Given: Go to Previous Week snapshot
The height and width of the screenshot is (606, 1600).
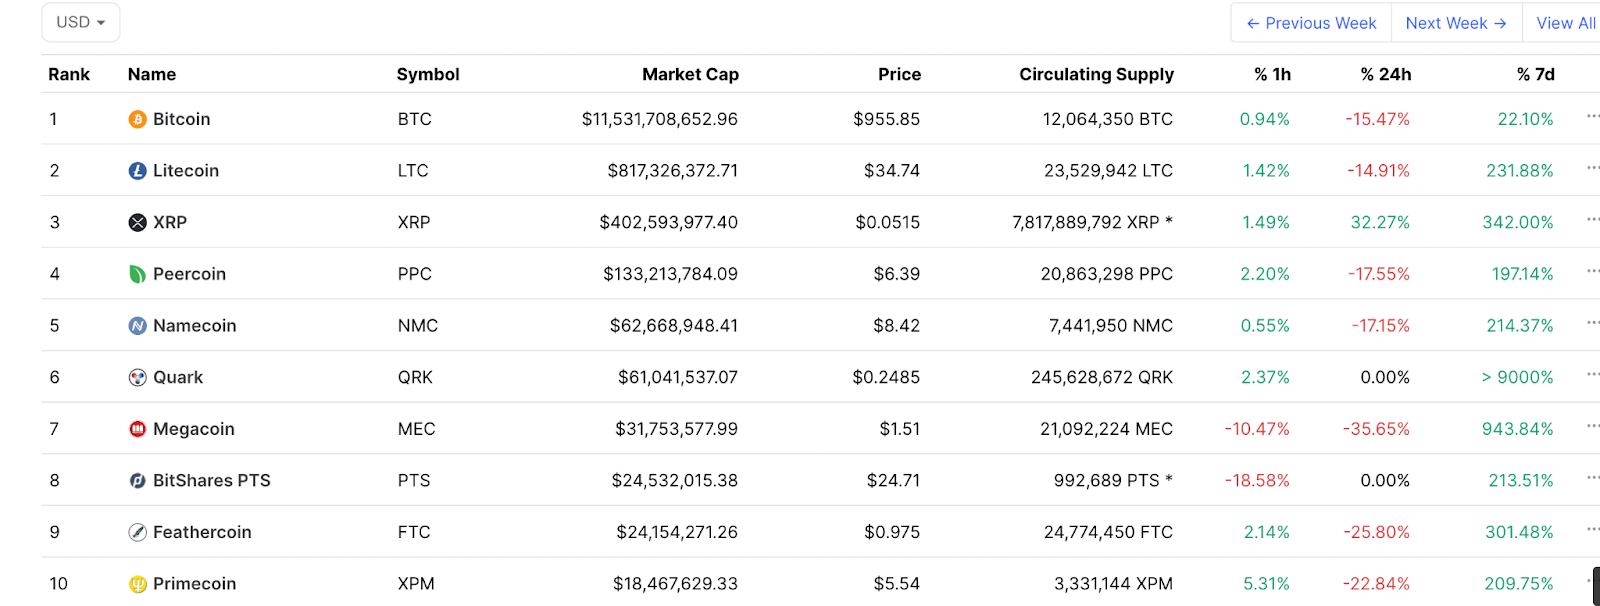Looking at the screenshot, I should (x=1311, y=23).
